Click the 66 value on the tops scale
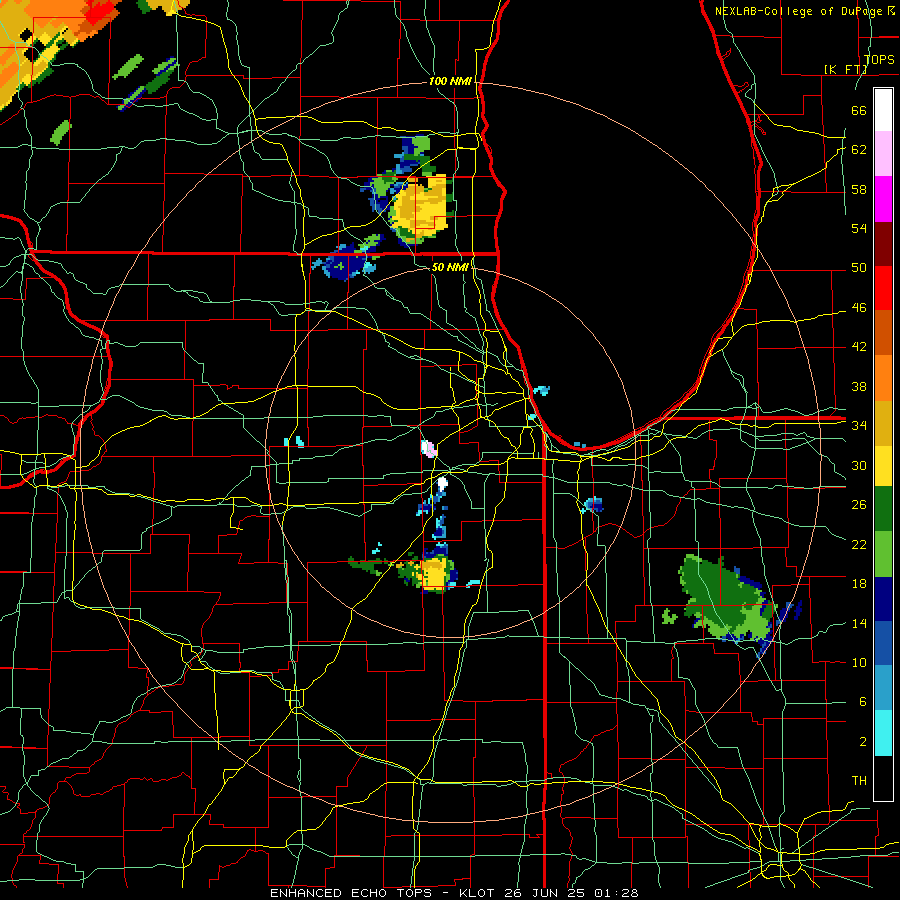 (x=859, y=110)
